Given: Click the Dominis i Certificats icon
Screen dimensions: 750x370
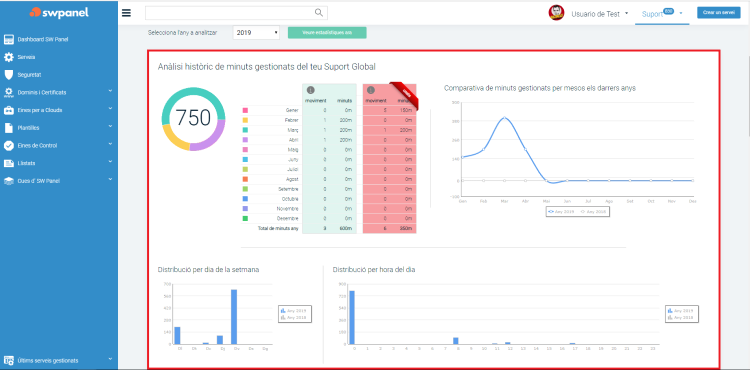Looking at the screenshot, I should 9,92.
